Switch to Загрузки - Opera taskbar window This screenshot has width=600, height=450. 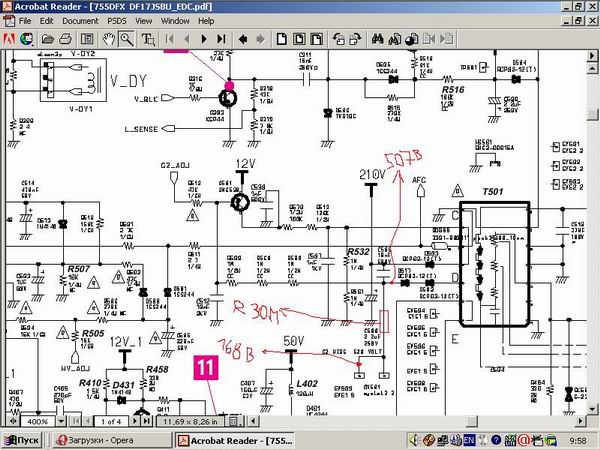click(111, 440)
